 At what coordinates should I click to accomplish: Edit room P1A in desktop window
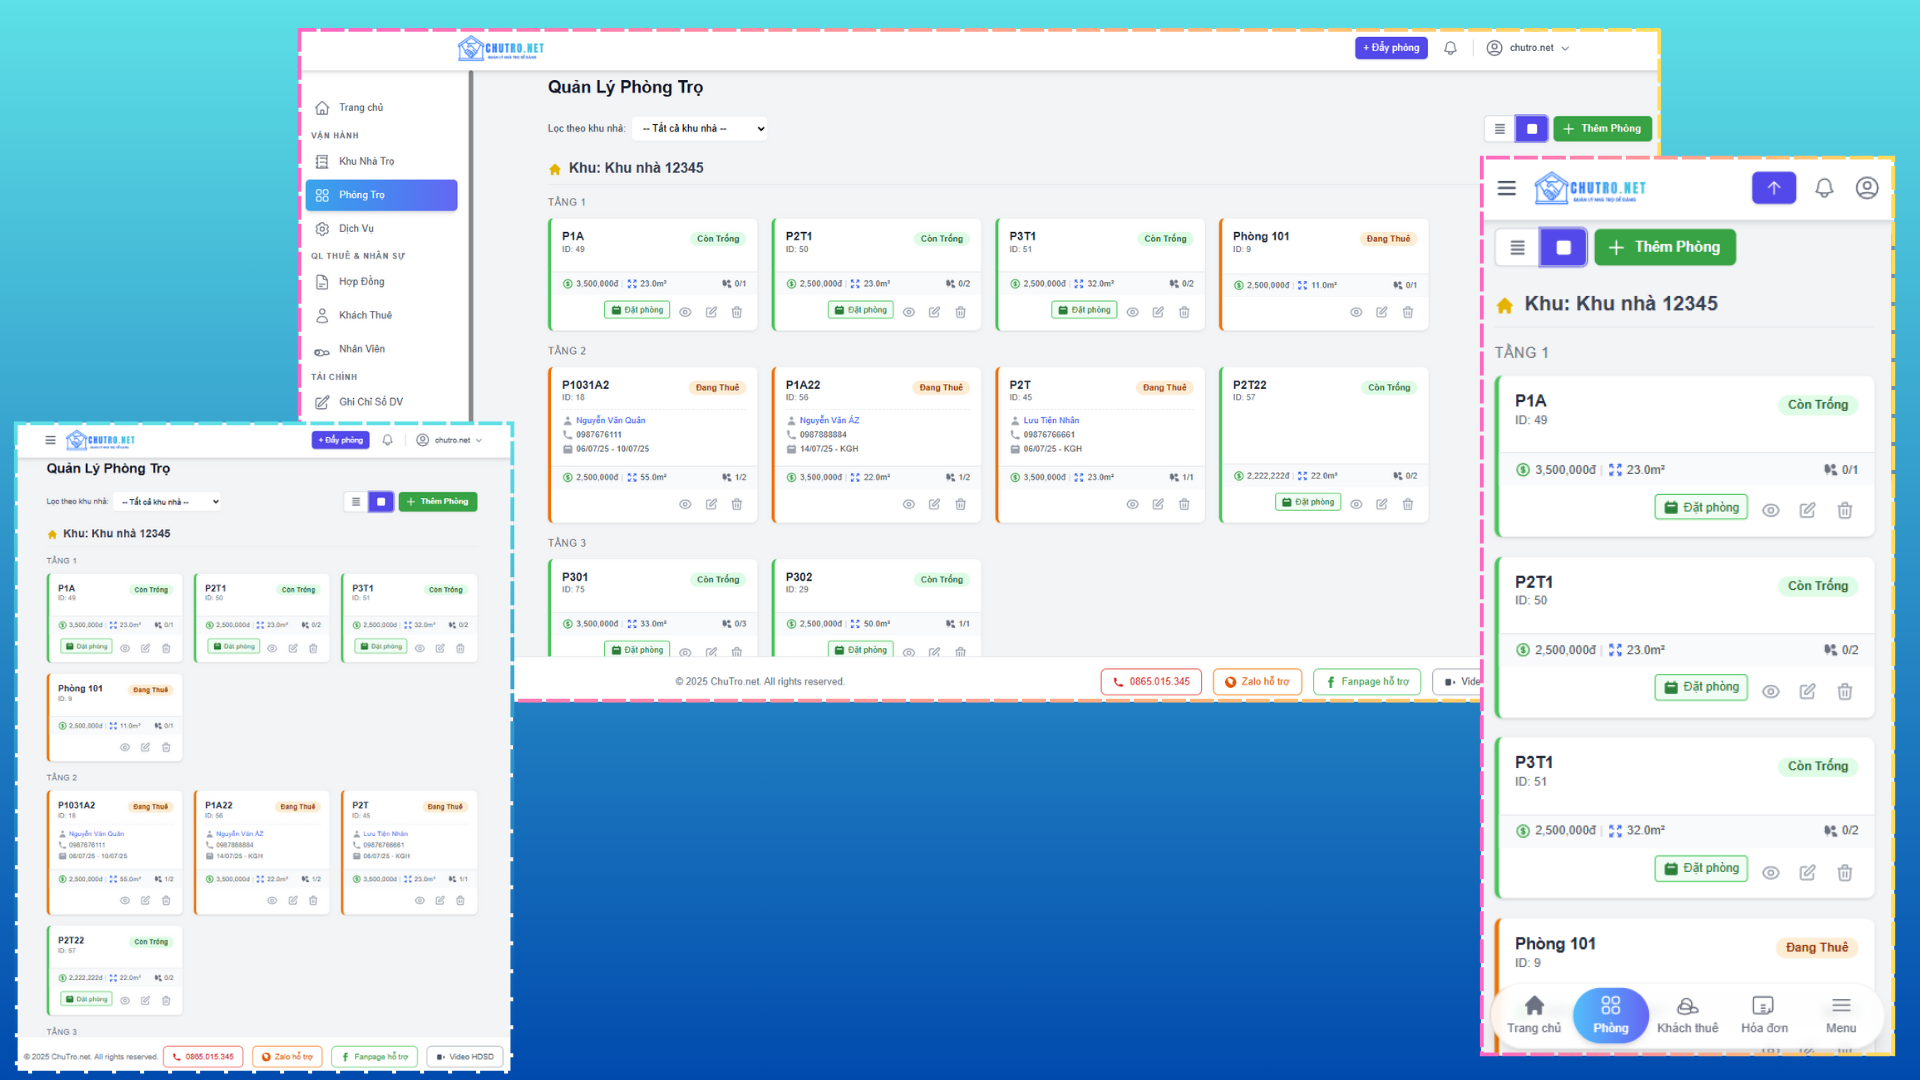[711, 312]
